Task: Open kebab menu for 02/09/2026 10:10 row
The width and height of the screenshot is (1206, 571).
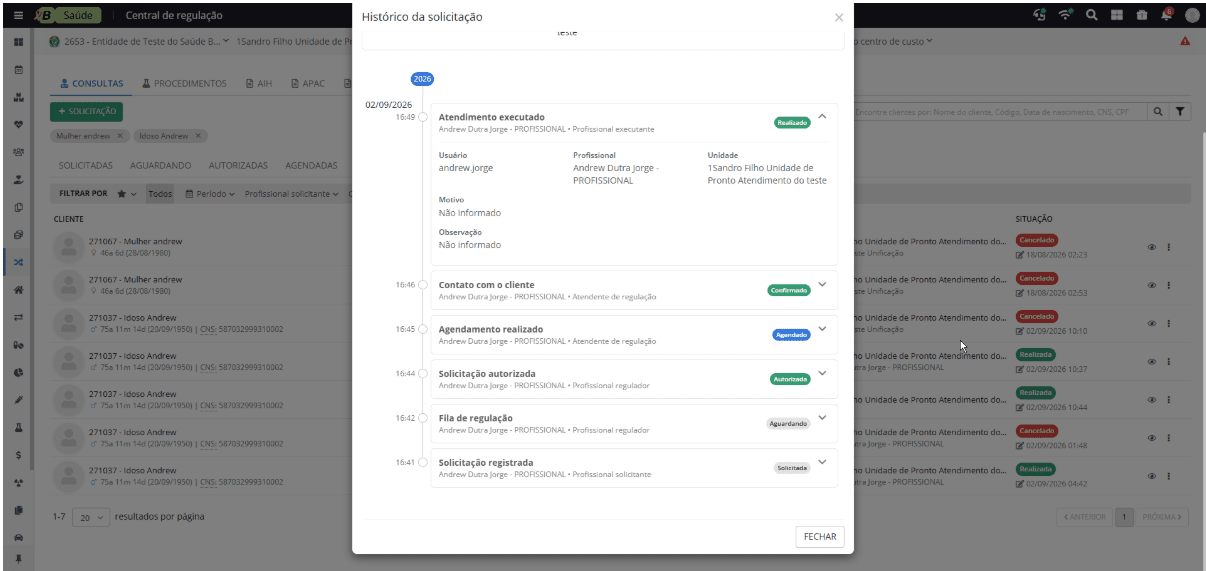Action: coord(1169,323)
